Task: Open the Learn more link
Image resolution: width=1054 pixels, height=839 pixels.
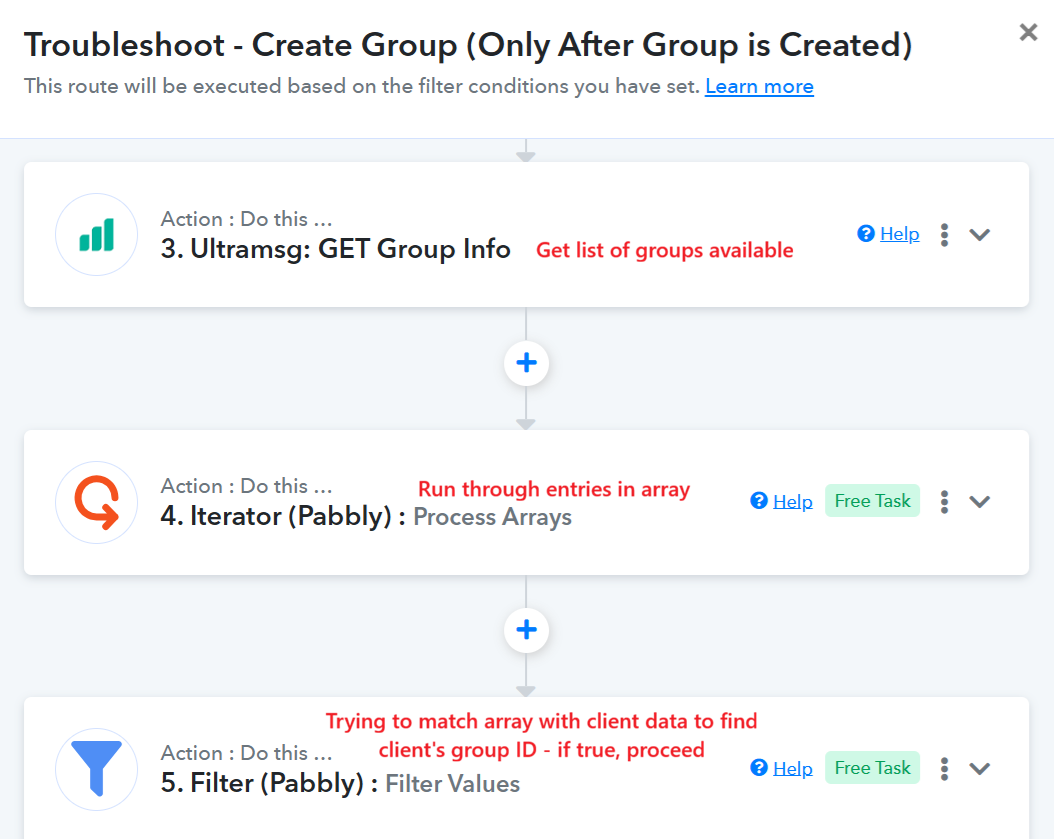Action: point(759,87)
